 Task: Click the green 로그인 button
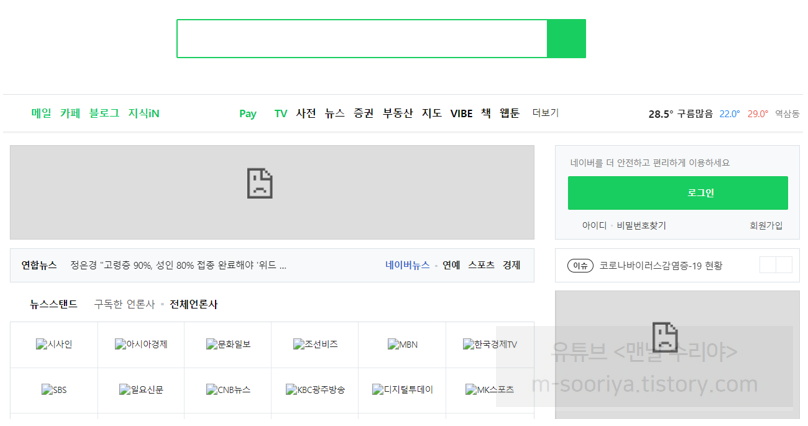(678, 193)
